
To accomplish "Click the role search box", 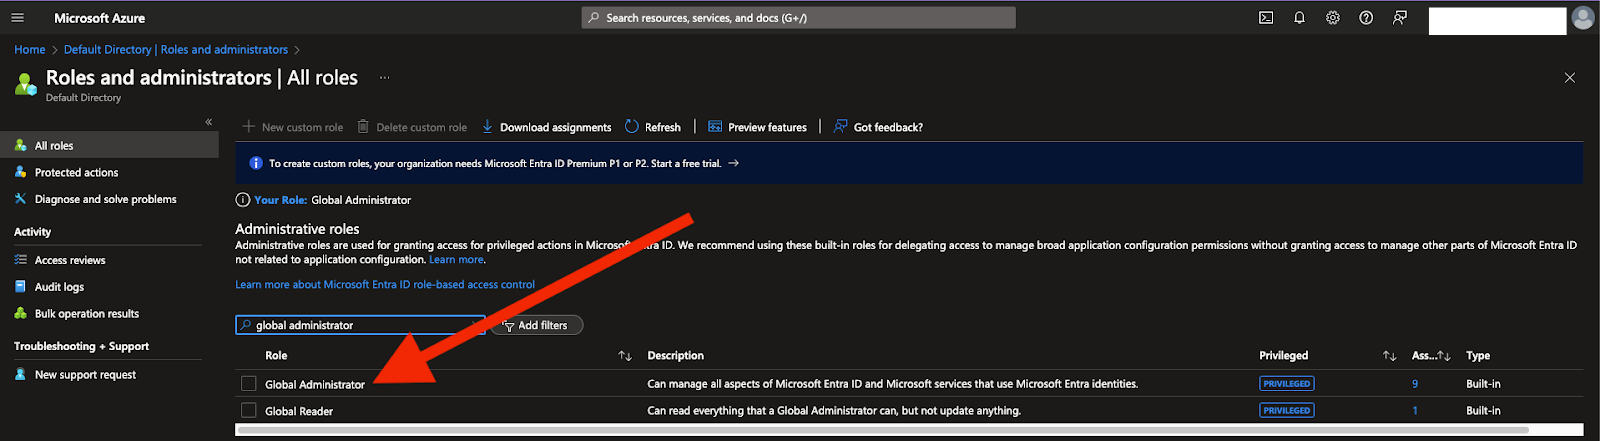I will click(x=360, y=325).
